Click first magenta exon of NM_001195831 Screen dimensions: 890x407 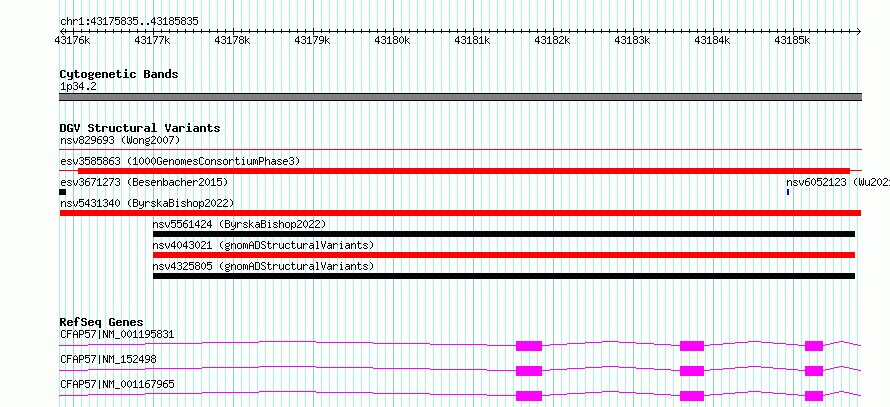pos(529,346)
